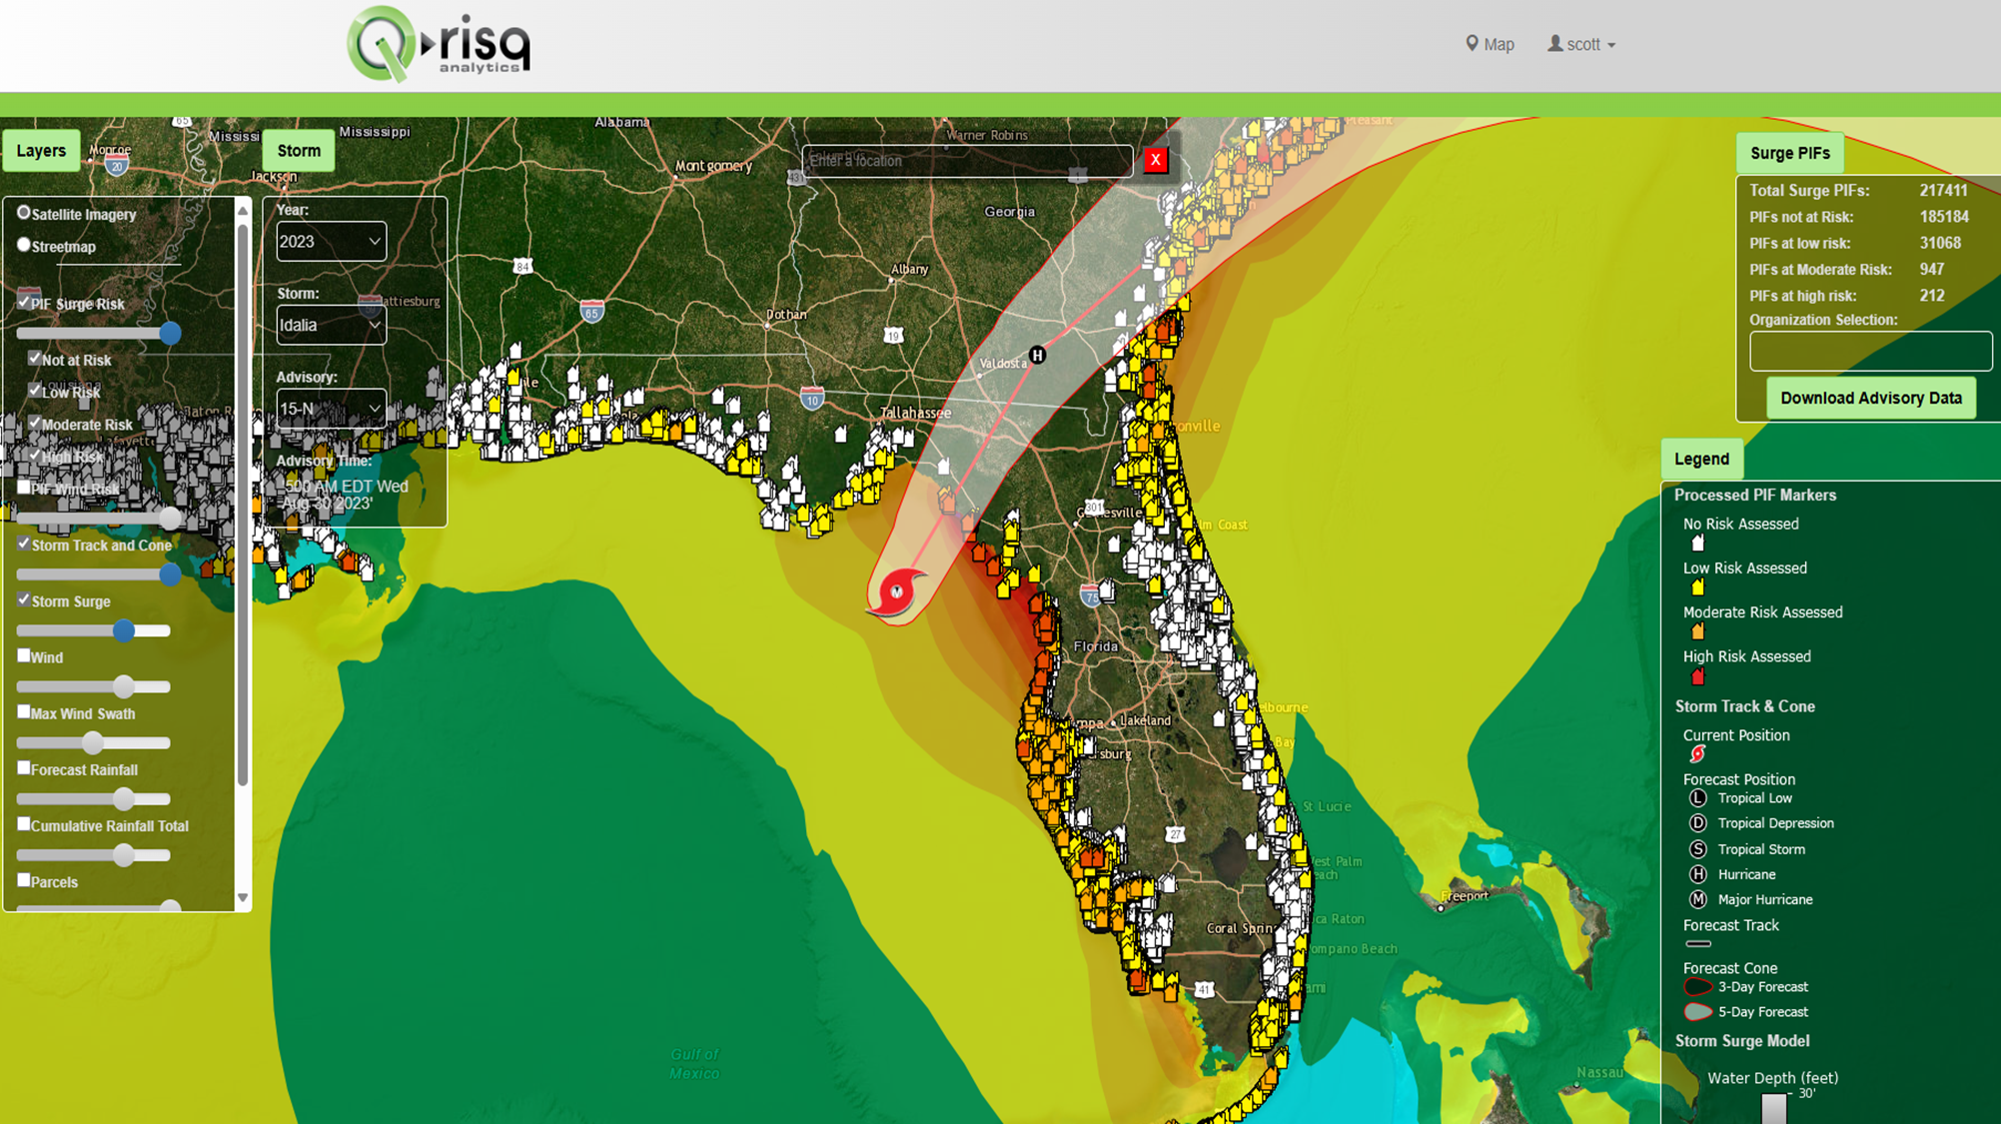Click the Qrisq analytics logo
Screen dimensions: 2001x1124
tap(438, 44)
